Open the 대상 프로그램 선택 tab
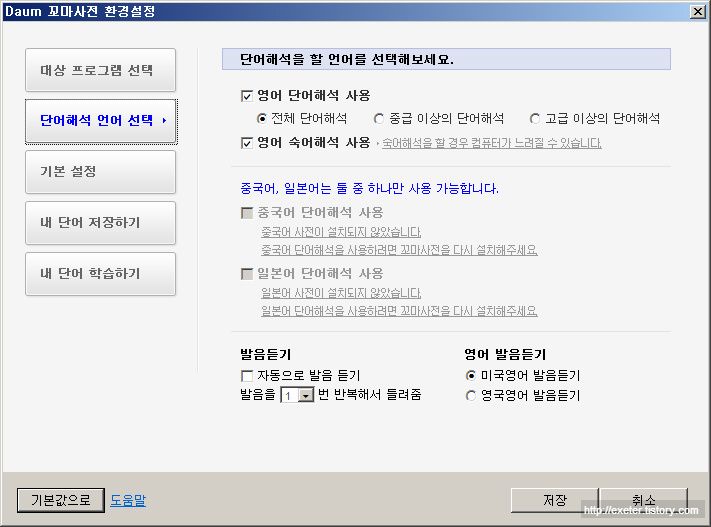The image size is (711, 527). (100, 70)
